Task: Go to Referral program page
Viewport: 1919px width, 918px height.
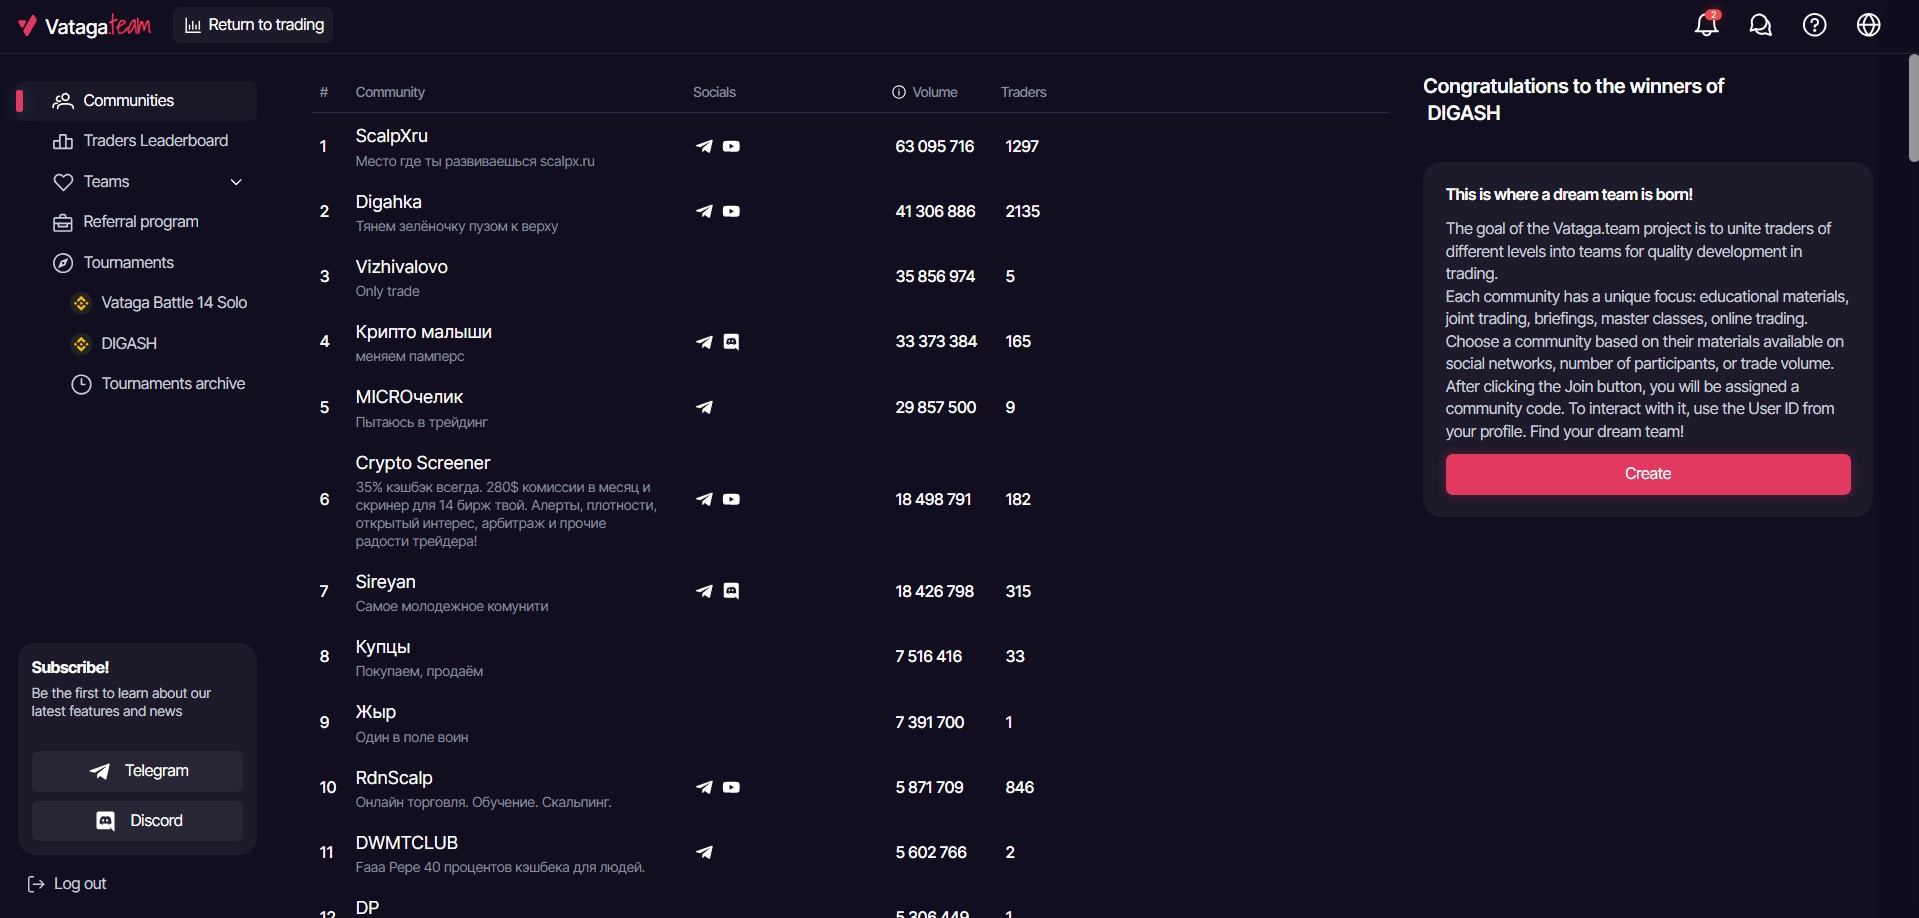Action: coord(140,222)
